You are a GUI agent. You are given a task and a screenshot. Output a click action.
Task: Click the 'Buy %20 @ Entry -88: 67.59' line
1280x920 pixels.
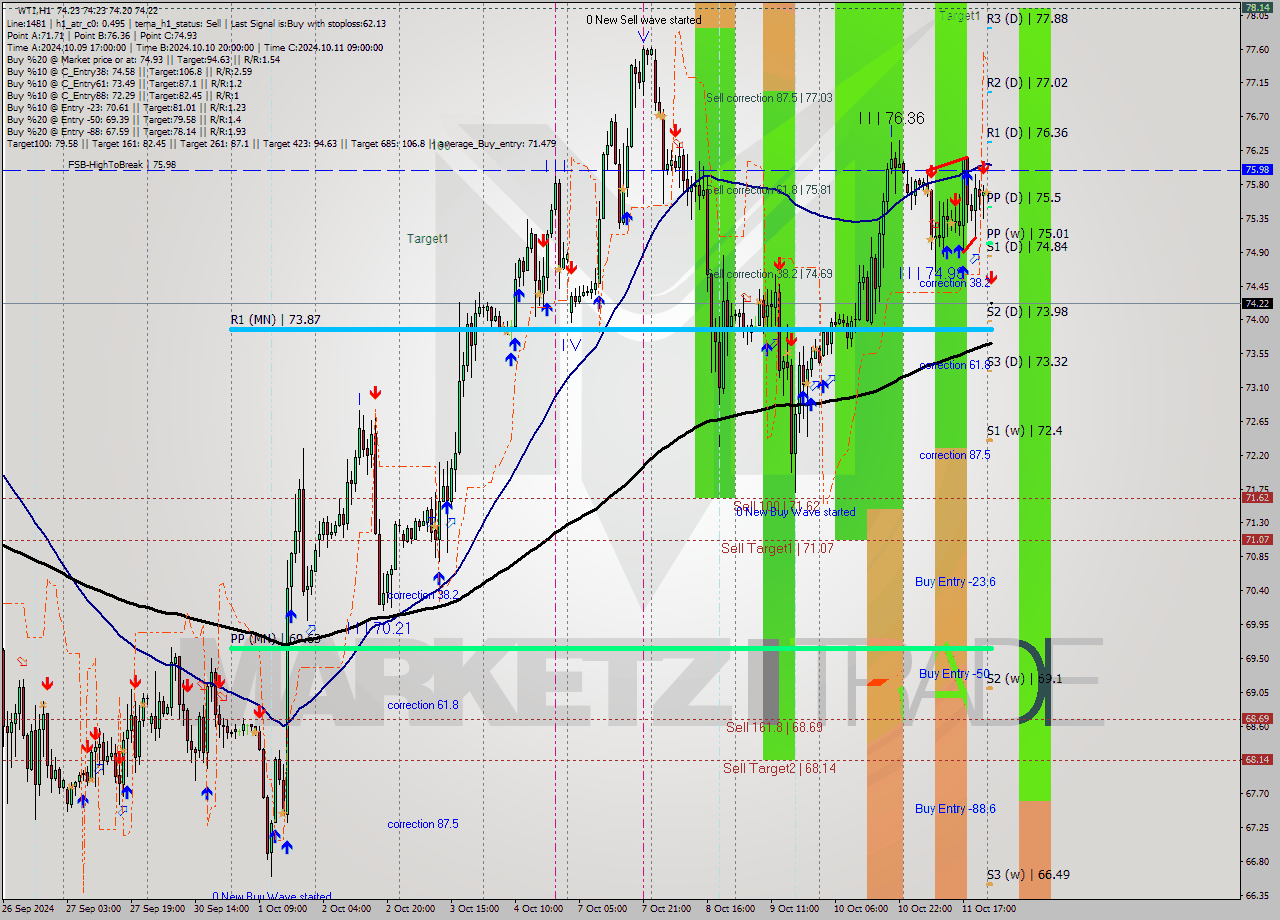tap(125, 132)
